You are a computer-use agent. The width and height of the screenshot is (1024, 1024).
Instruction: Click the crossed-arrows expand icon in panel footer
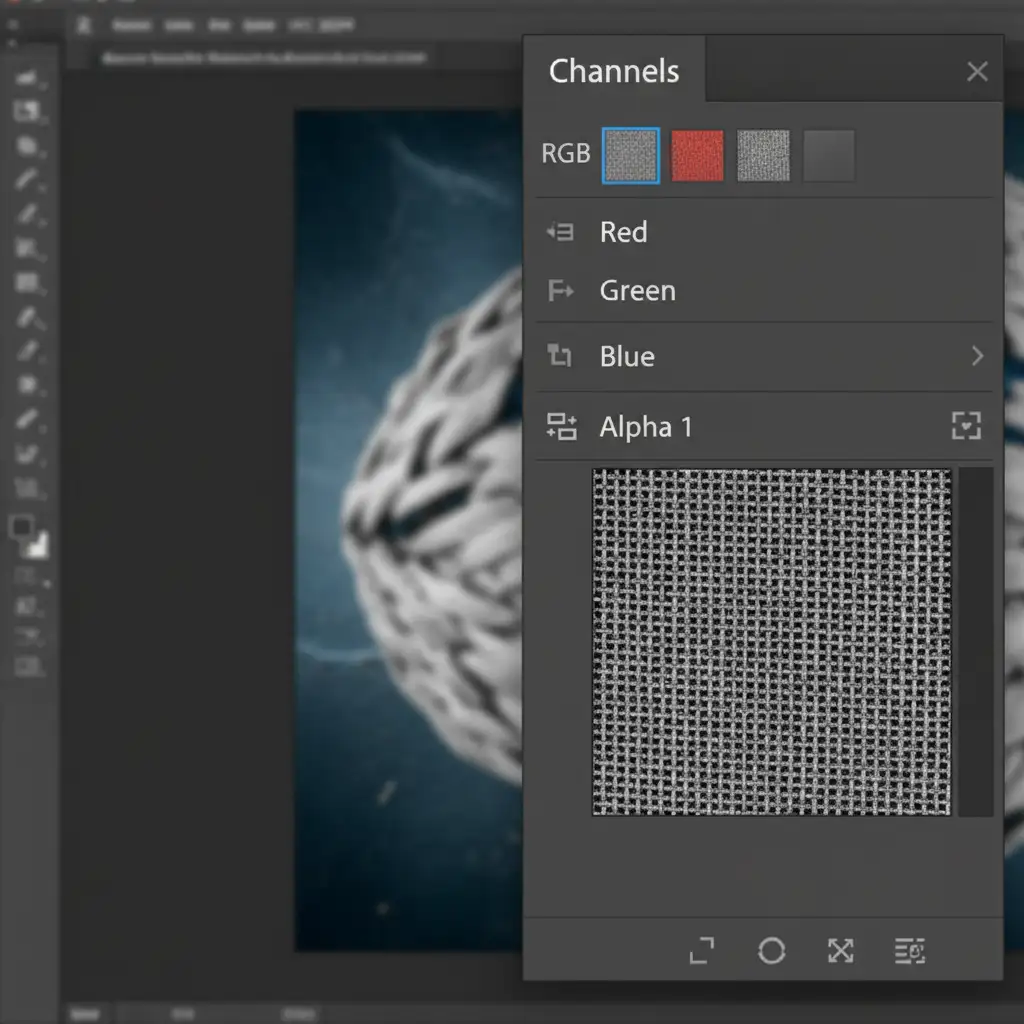pyautogui.click(x=840, y=951)
